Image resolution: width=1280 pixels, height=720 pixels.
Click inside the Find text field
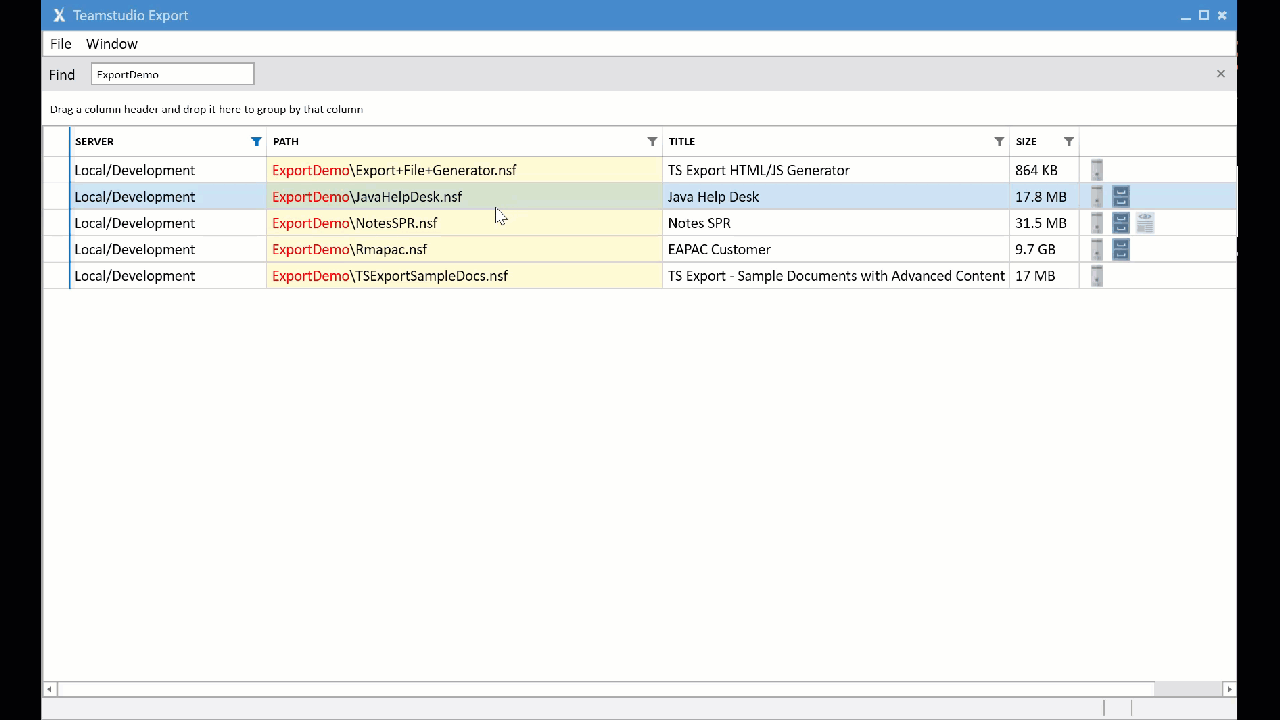pos(172,74)
